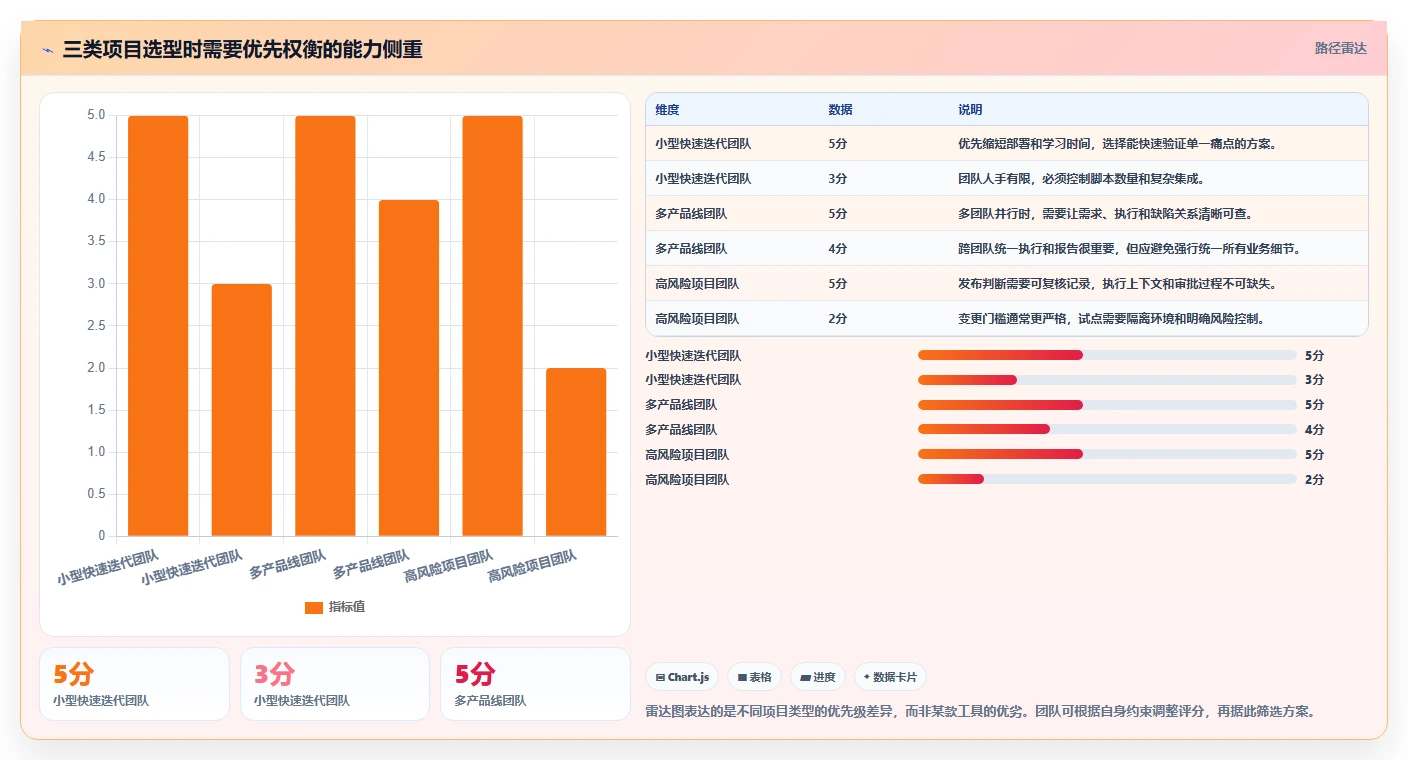Image resolution: width=1408 pixels, height=760 pixels.
Task: Click the slanted bar icon inside the 进度 tag
Action: click(805, 677)
